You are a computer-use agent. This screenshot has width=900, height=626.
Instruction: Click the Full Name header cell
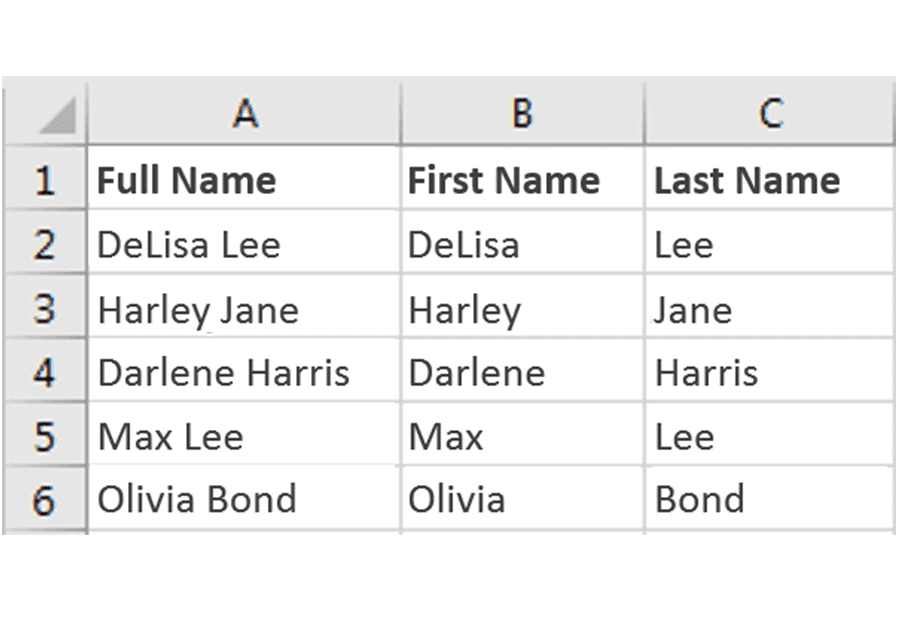[x=245, y=178]
